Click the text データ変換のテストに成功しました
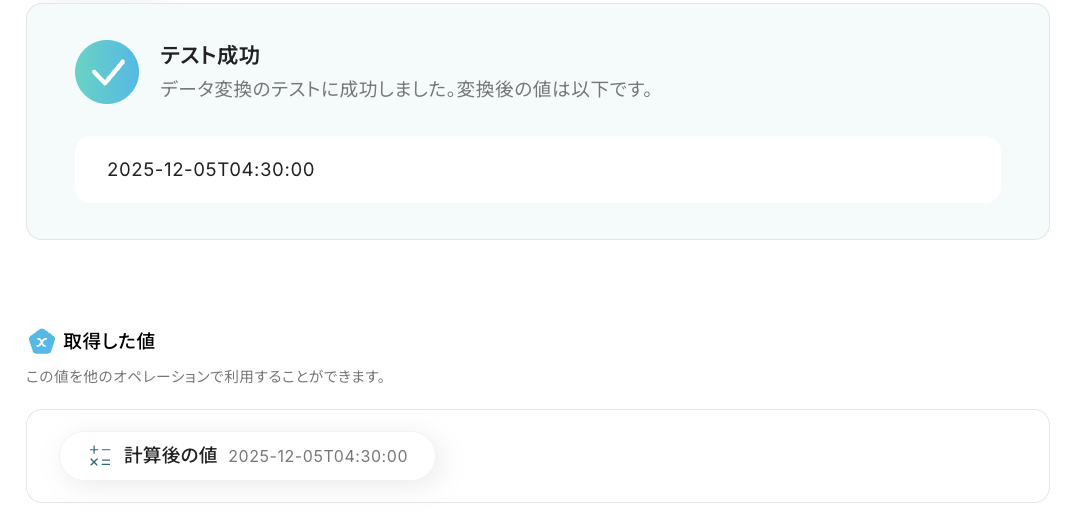Image resolution: width=1076 pixels, height=518 pixels. pyautogui.click(x=305, y=90)
